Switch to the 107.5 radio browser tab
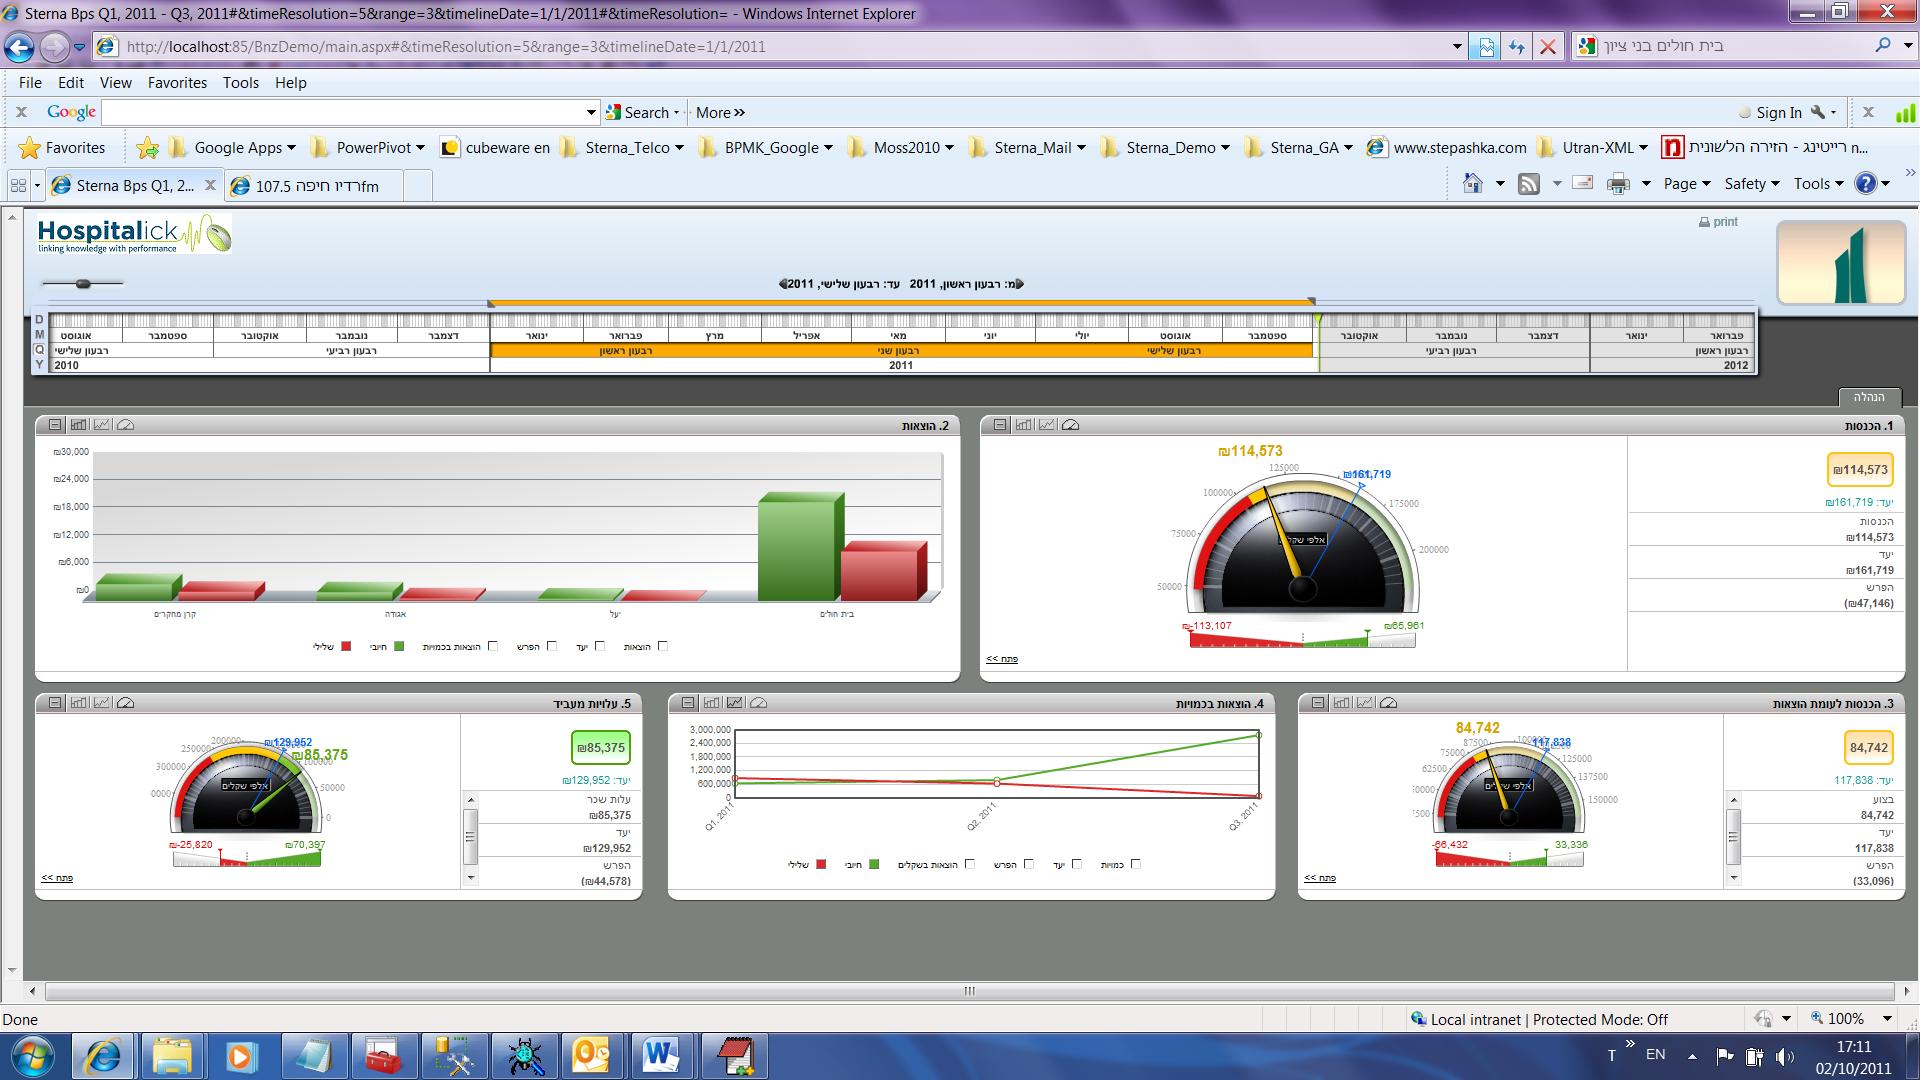1920x1080 pixels. point(316,186)
